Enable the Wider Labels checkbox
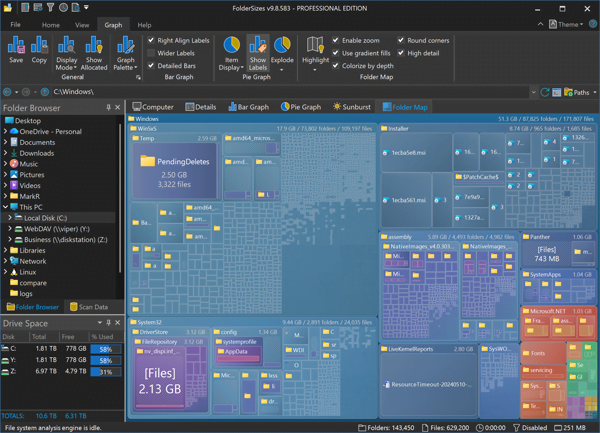The width and height of the screenshot is (600, 433). (151, 53)
